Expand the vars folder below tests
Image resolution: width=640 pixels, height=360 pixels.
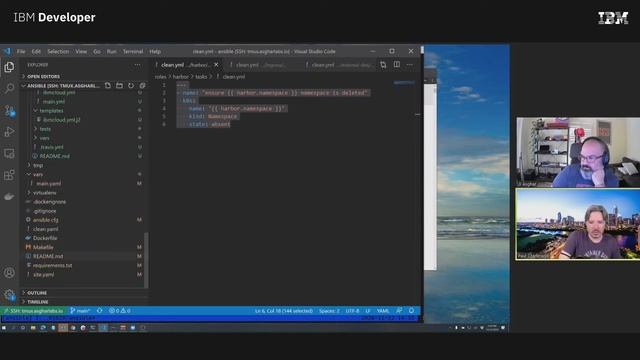point(44,138)
